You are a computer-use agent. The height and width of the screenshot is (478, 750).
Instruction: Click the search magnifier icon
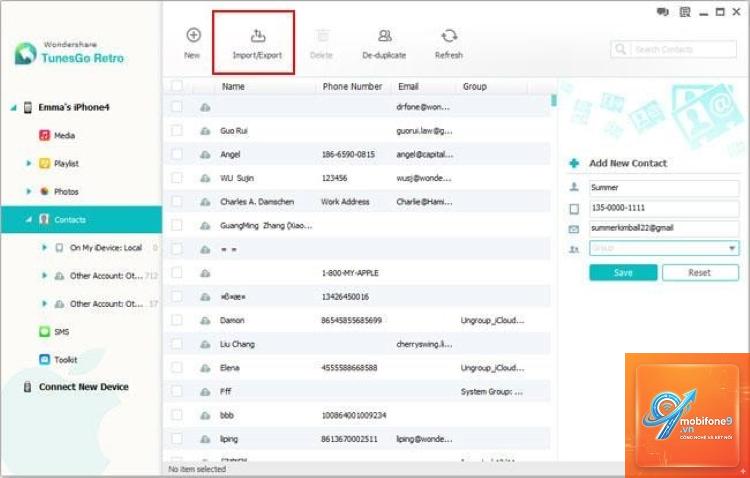[x=620, y=49]
